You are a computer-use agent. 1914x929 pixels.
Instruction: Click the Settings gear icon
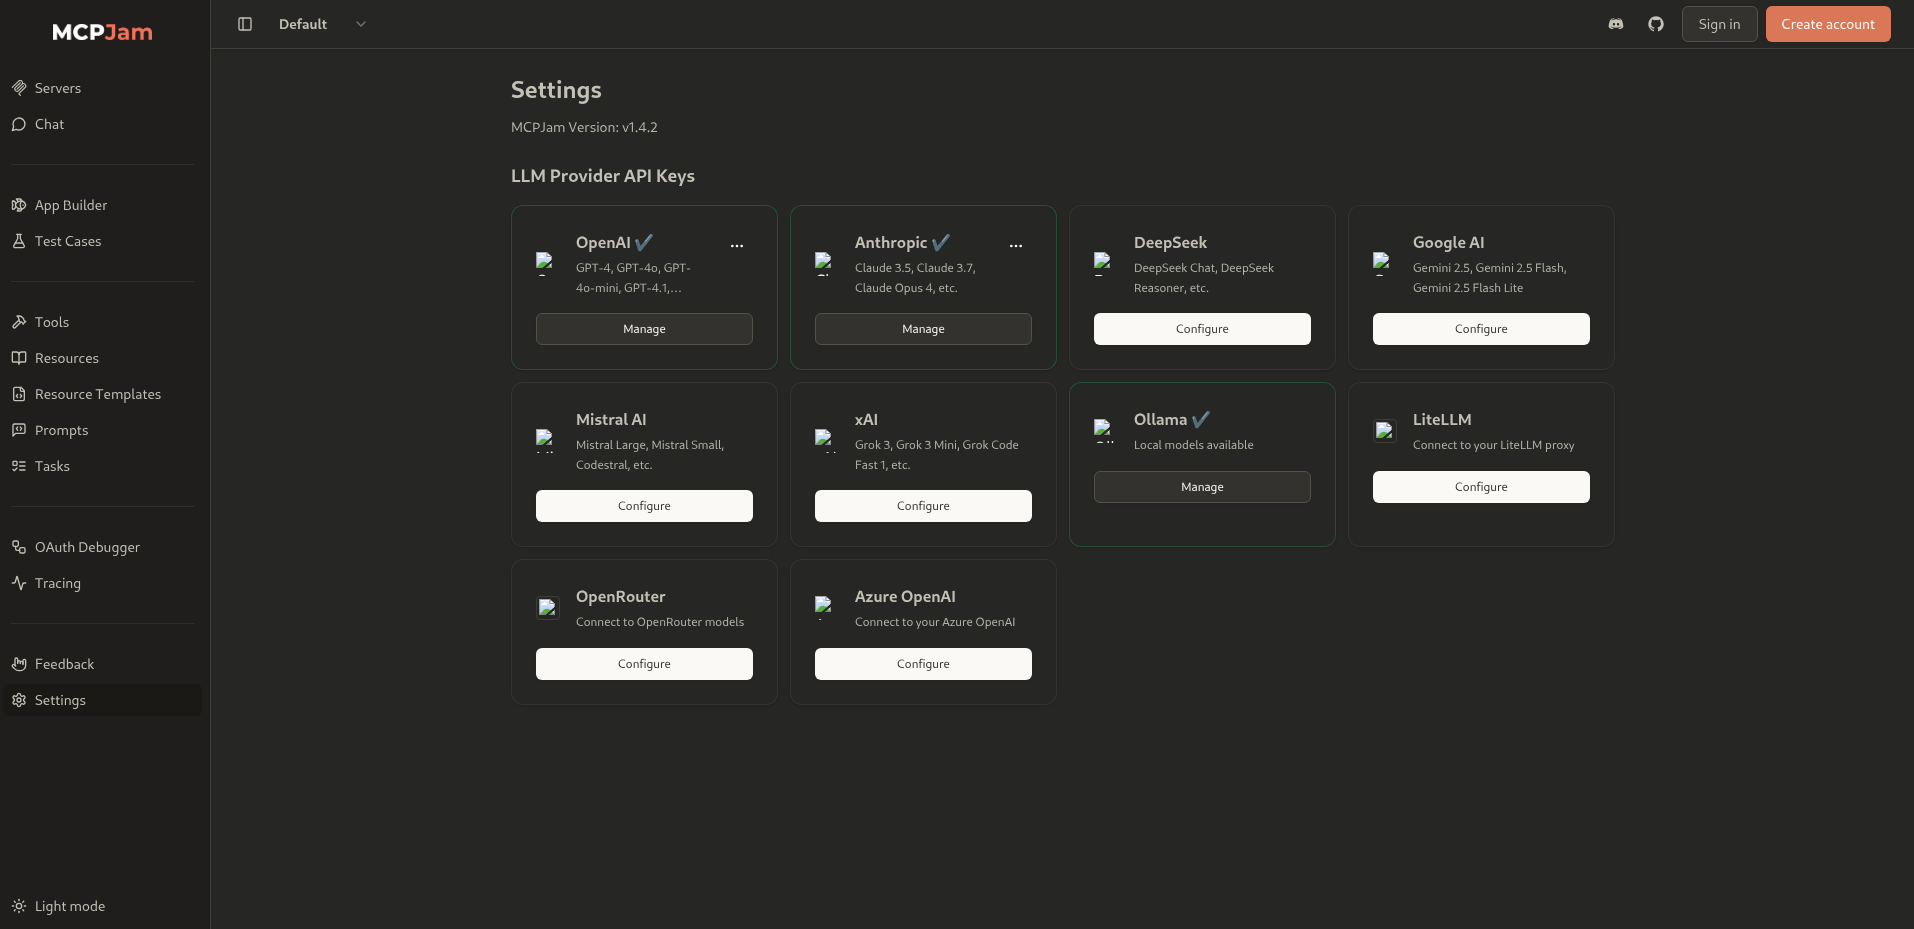(x=19, y=700)
